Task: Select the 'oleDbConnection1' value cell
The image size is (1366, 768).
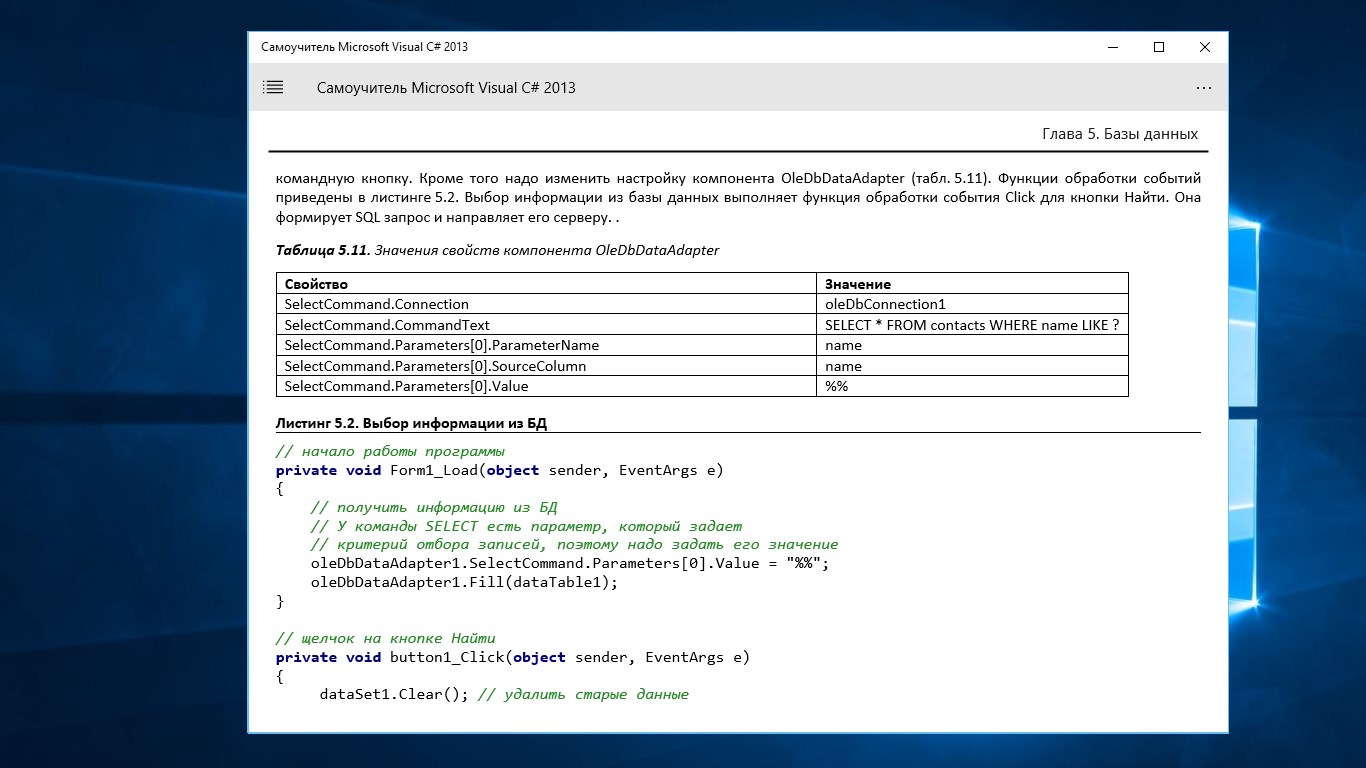Action: click(972, 304)
